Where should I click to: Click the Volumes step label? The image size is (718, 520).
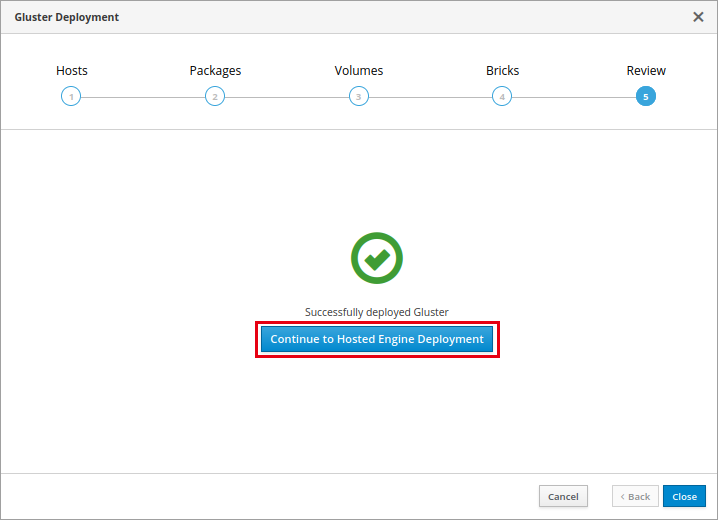click(359, 70)
